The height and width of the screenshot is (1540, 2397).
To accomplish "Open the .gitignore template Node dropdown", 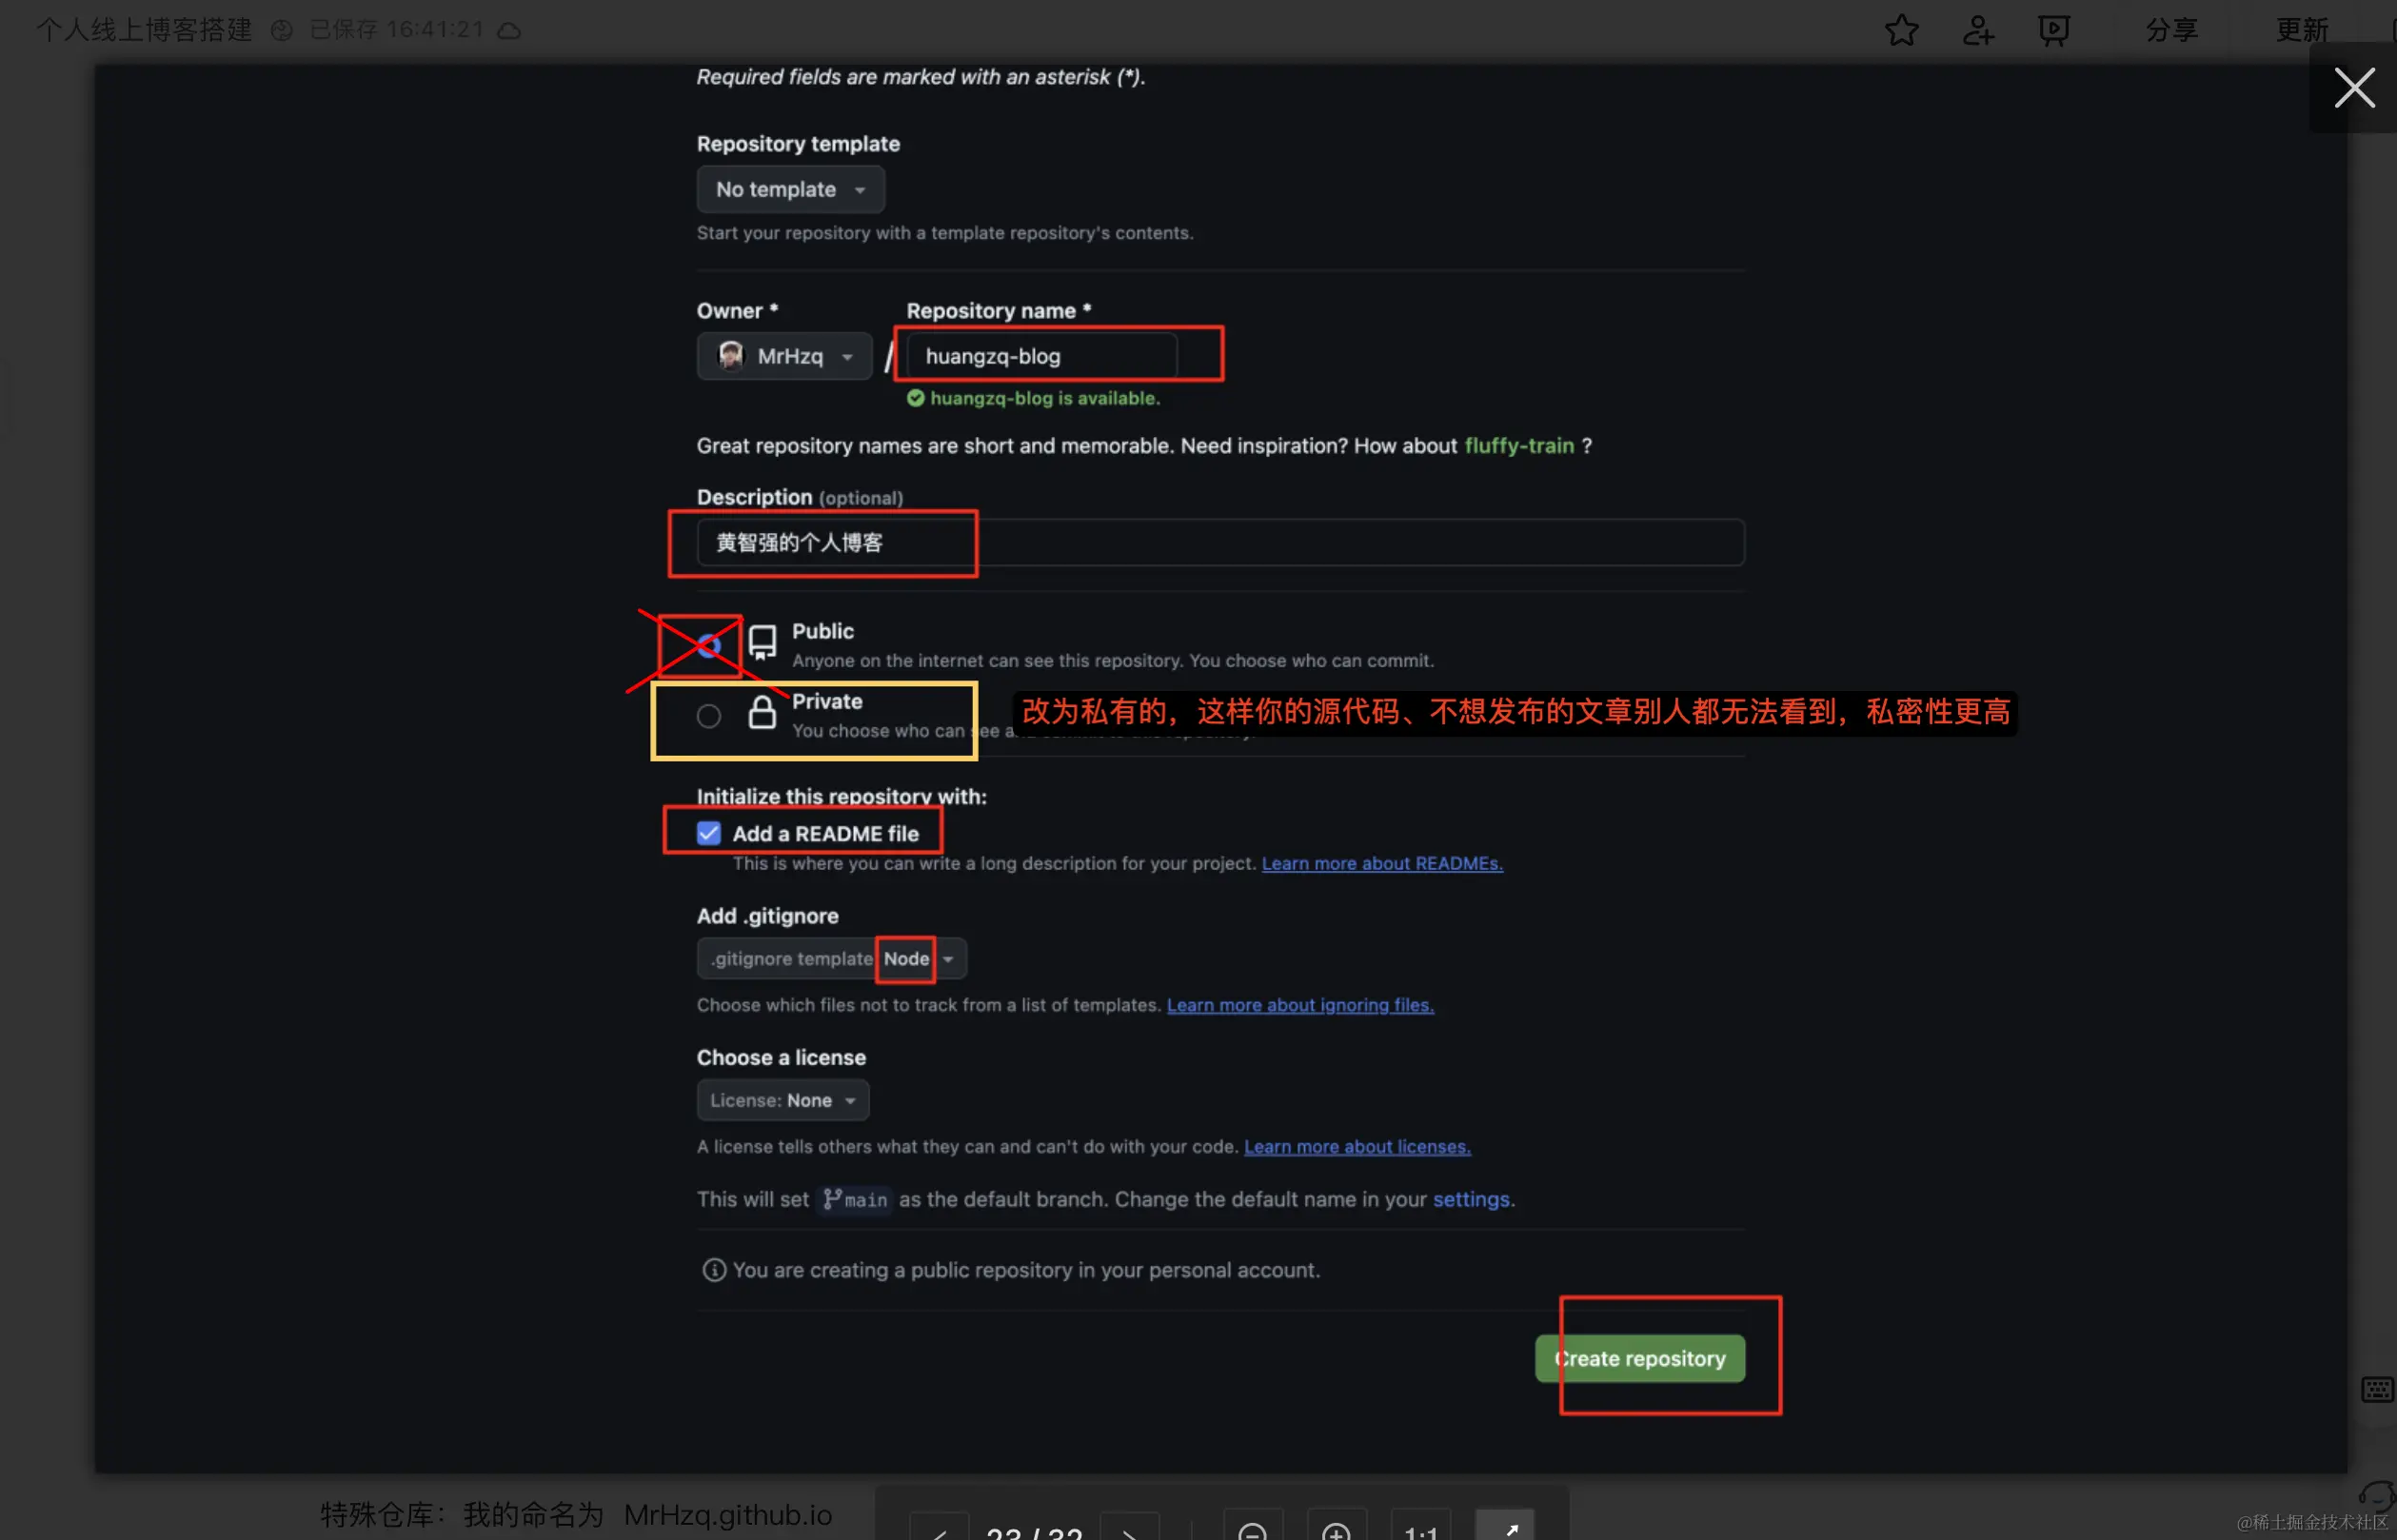I will pyautogui.click(x=831, y=959).
